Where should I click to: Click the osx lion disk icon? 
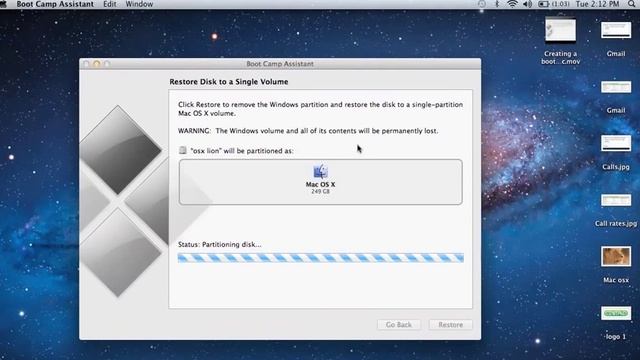(182, 150)
